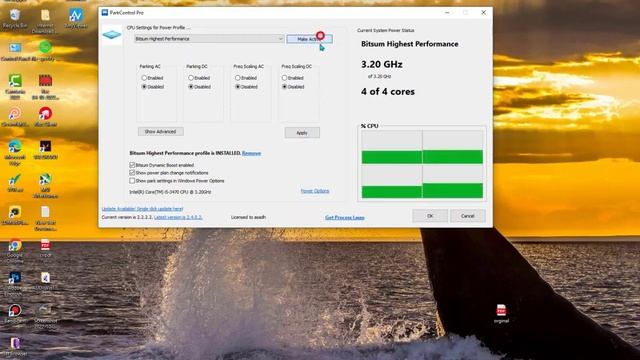Open the 'original' PDF file on the desktop
The width and height of the screenshot is (640, 360).
coord(501,313)
